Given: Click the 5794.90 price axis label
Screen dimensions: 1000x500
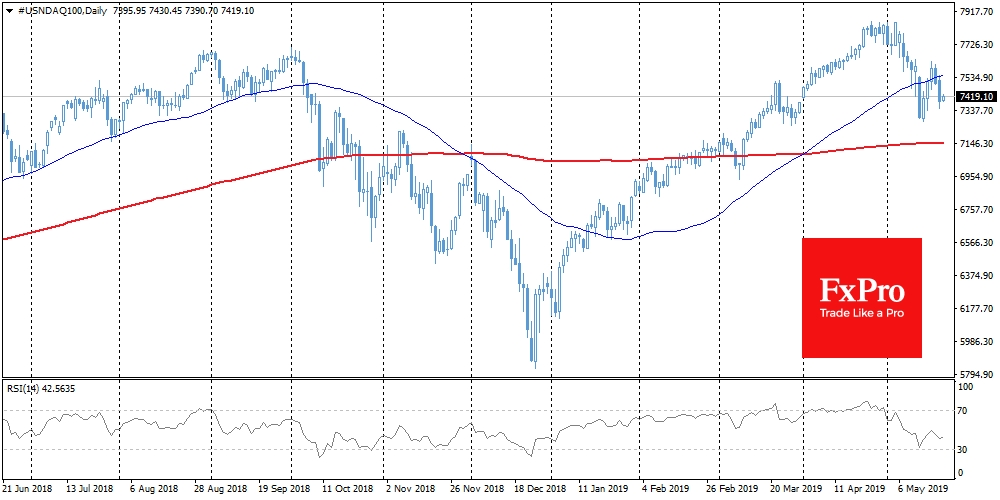Looking at the screenshot, I should (975, 374).
